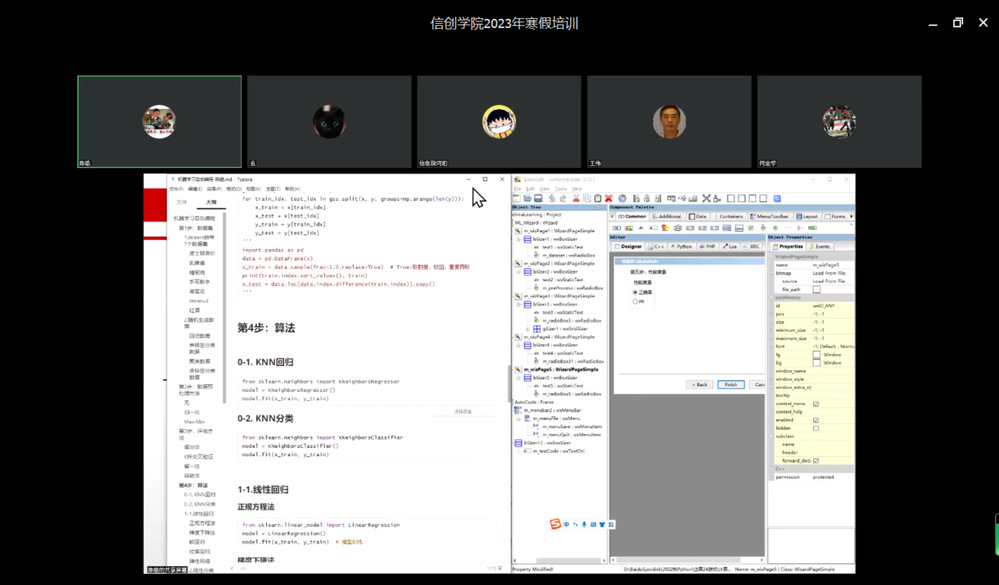Click the Sogou toolbox grid icon
This screenshot has width=999, height=585.
point(612,524)
